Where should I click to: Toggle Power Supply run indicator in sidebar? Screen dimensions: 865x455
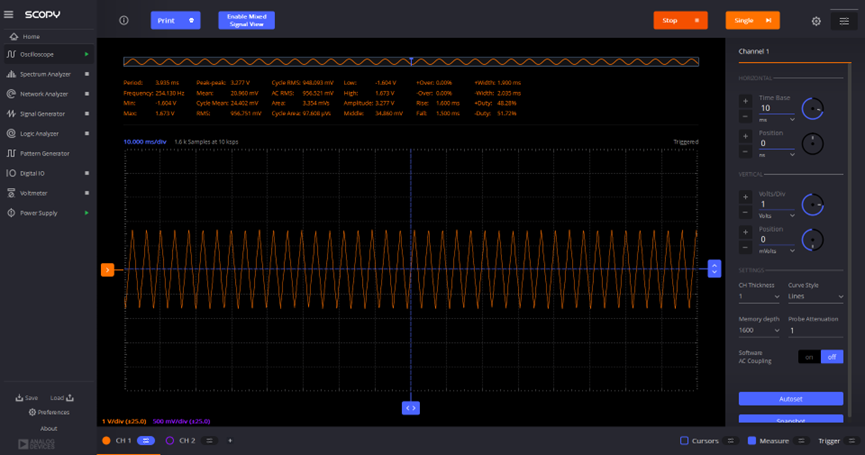pyautogui.click(x=87, y=213)
